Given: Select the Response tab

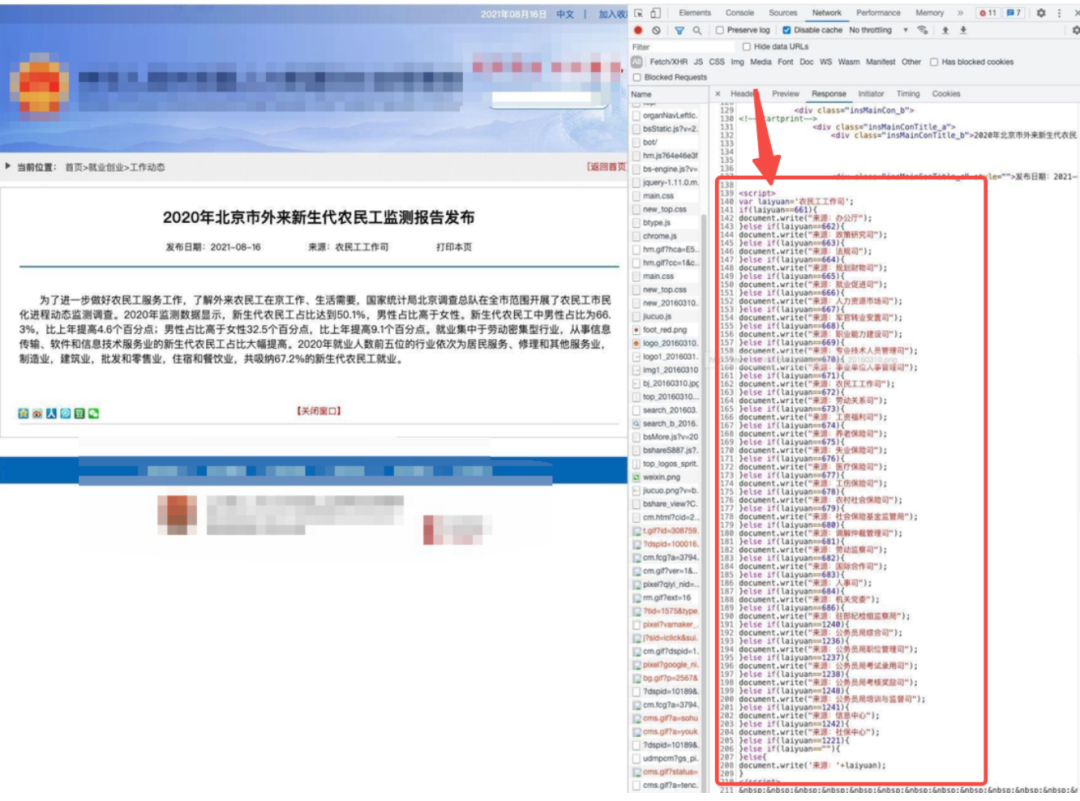Looking at the screenshot, I should click(x=829, y=94).
